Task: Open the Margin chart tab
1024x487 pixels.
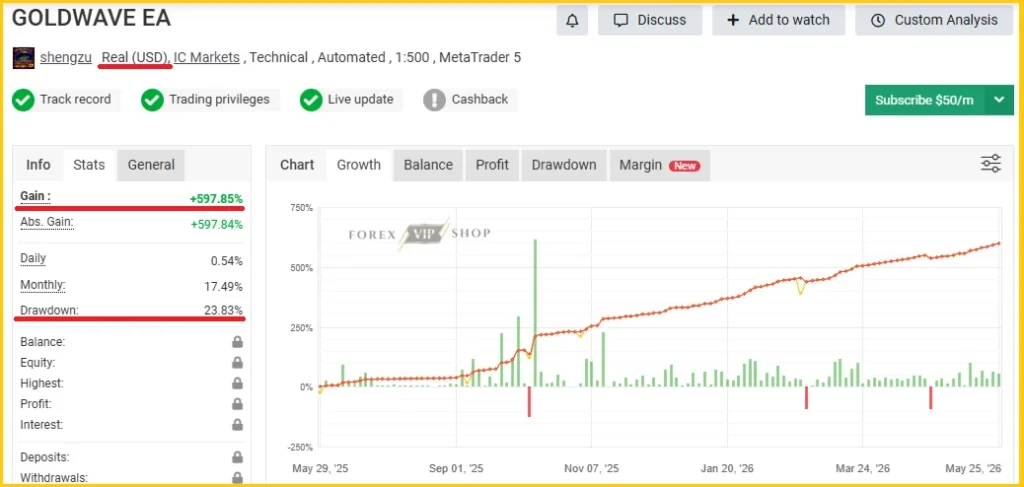Action: tap(660, 165)
